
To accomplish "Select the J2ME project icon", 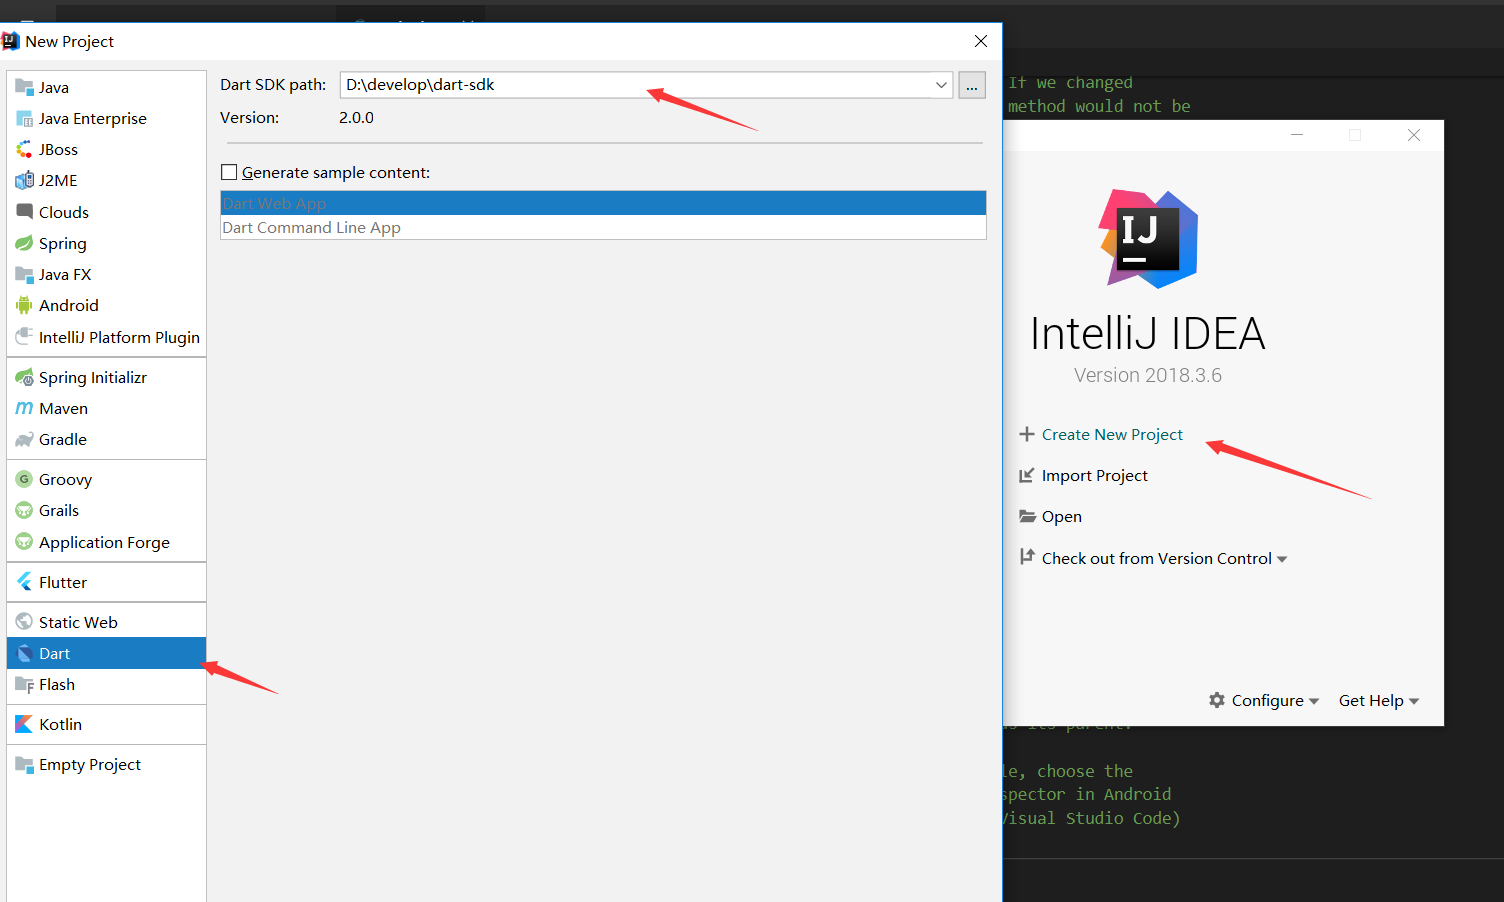I will pos(24,180).
